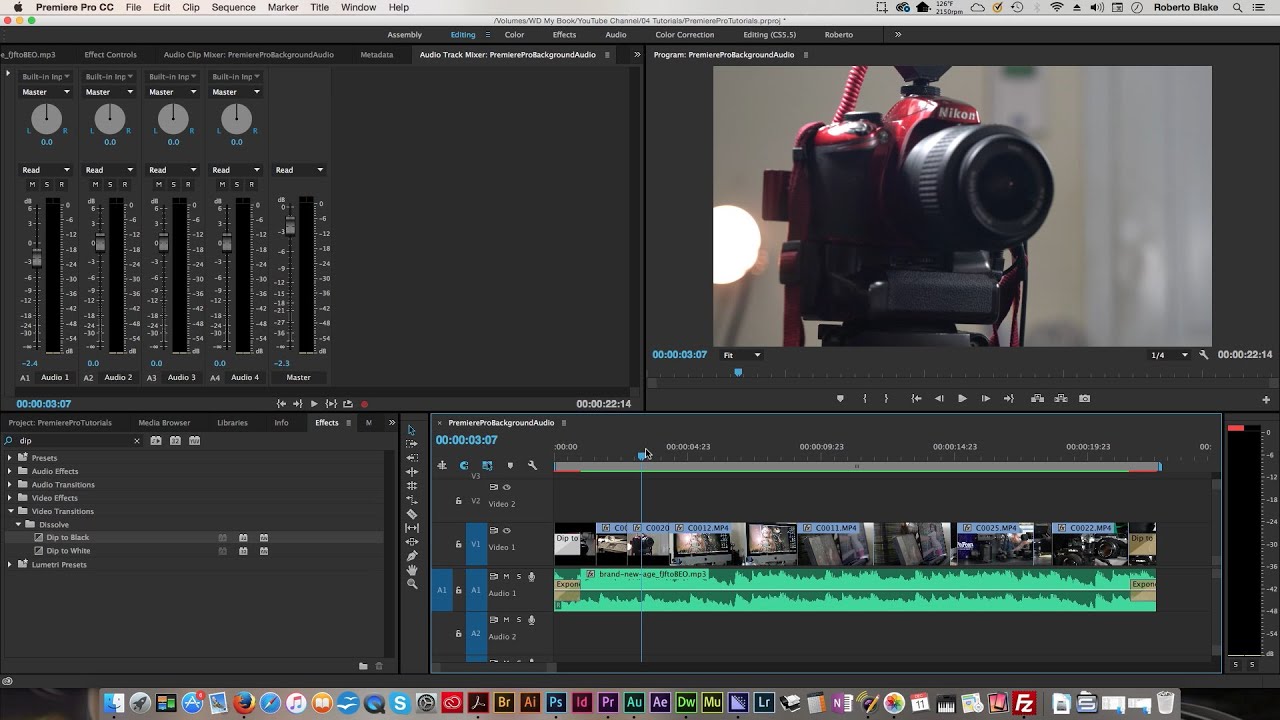Open Audio 2 output assignment Master dropdown
The image size is (1280, 720).
109,92
